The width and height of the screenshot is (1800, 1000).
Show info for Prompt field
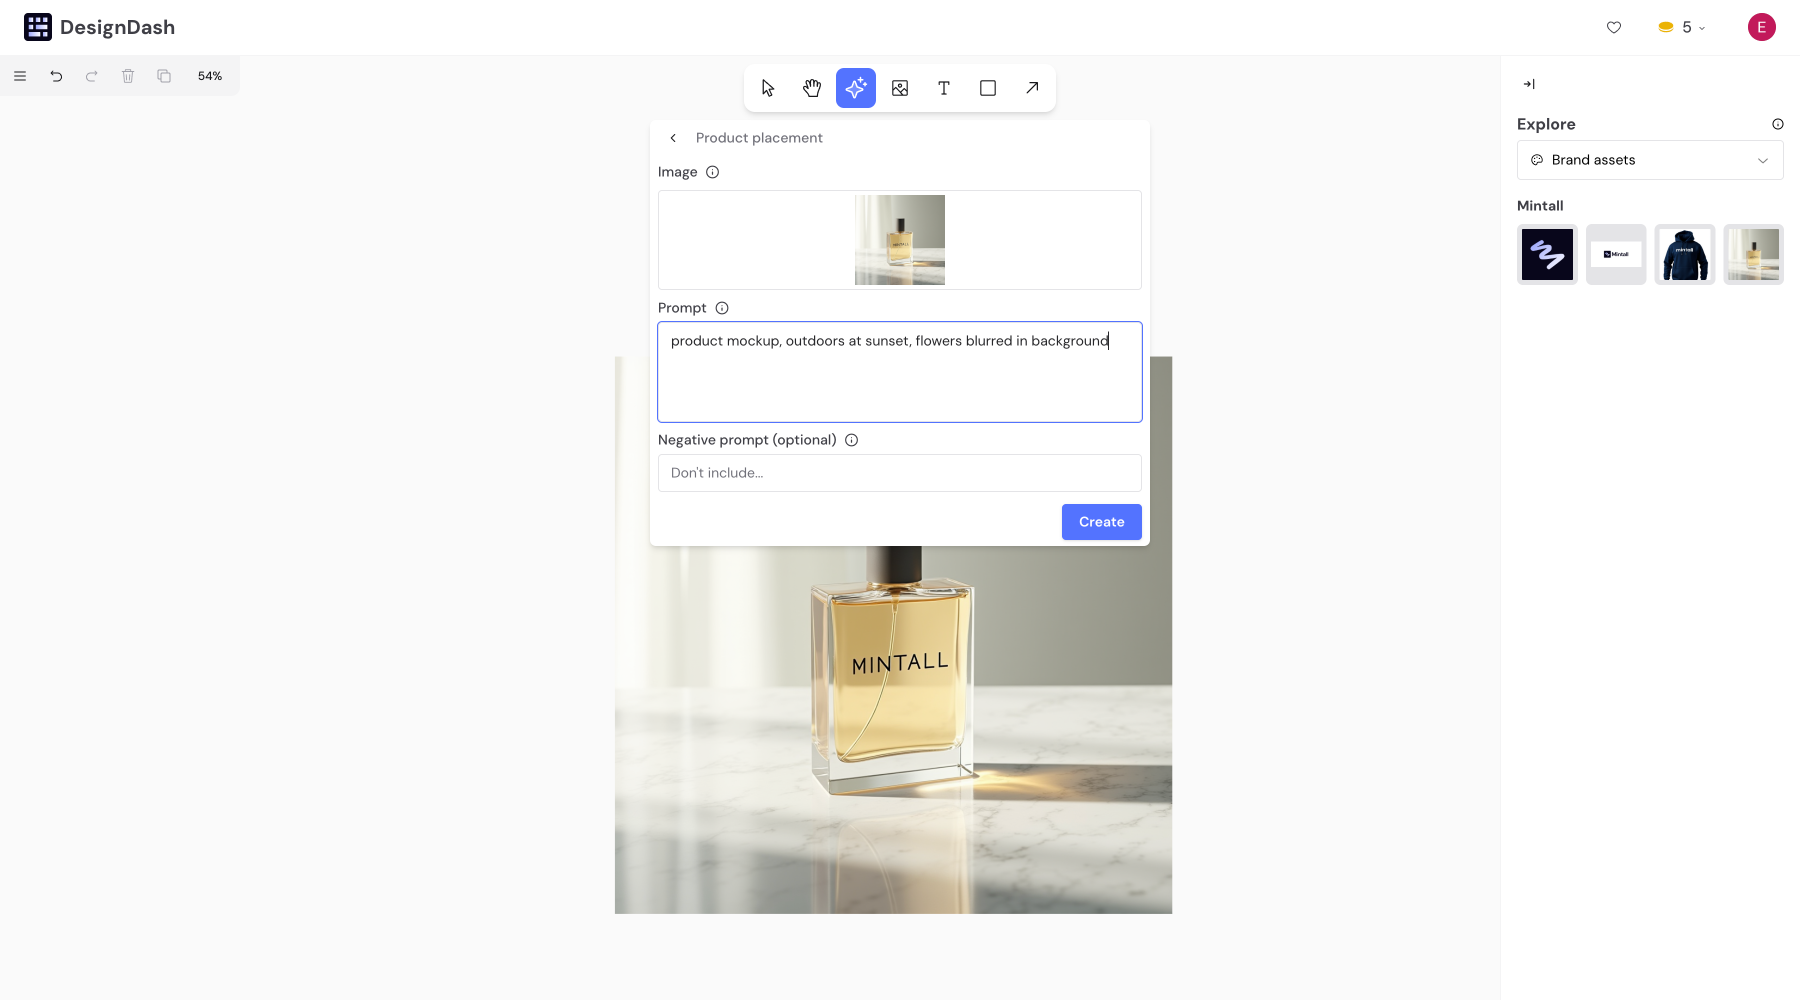(x=722, y=308)
